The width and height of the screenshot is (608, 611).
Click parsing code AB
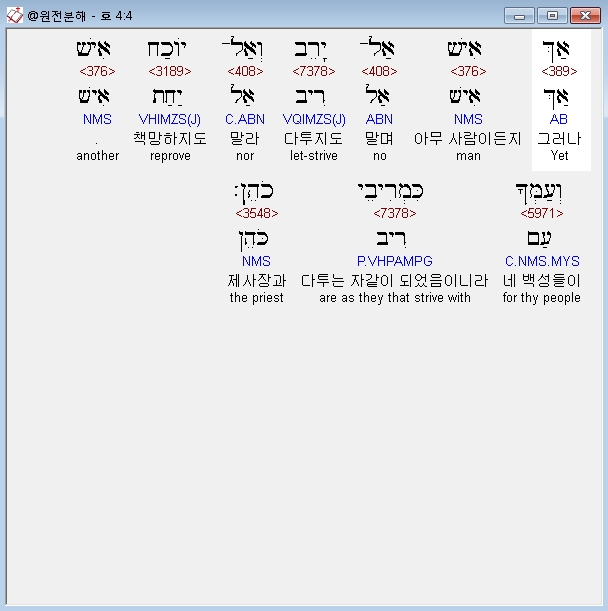click(x=559, y=119)
